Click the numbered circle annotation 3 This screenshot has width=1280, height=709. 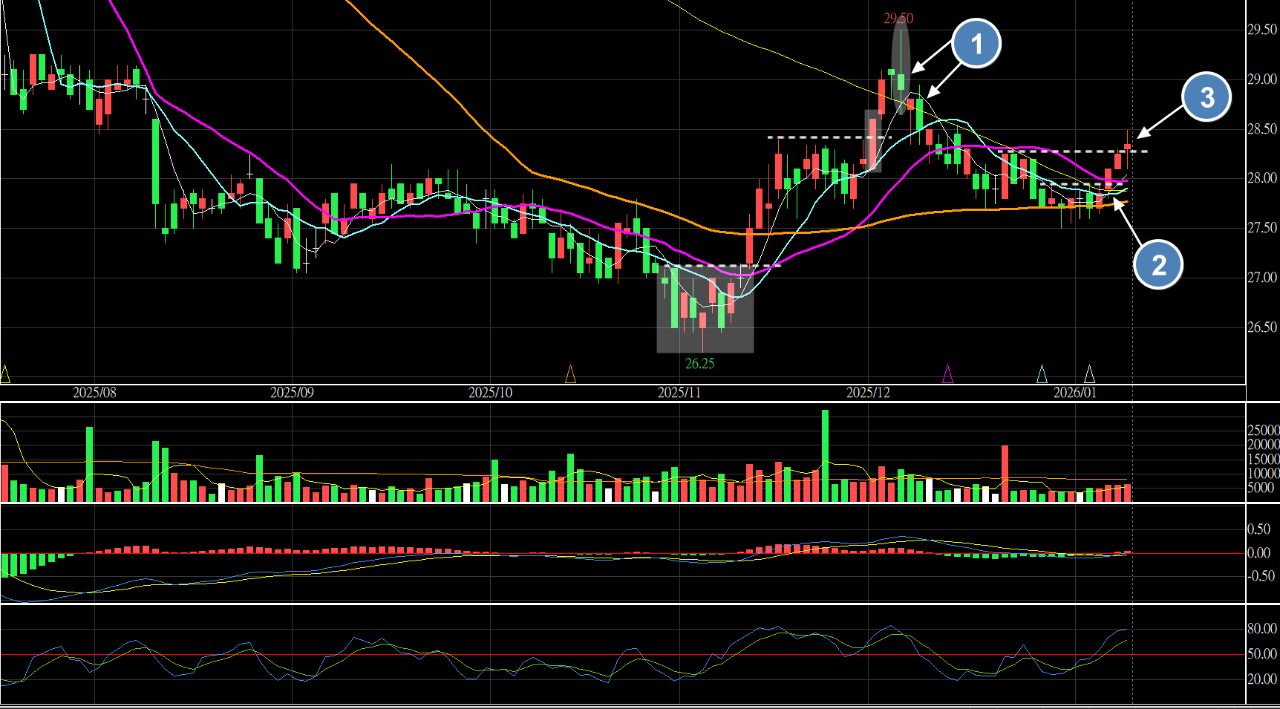1207,98
